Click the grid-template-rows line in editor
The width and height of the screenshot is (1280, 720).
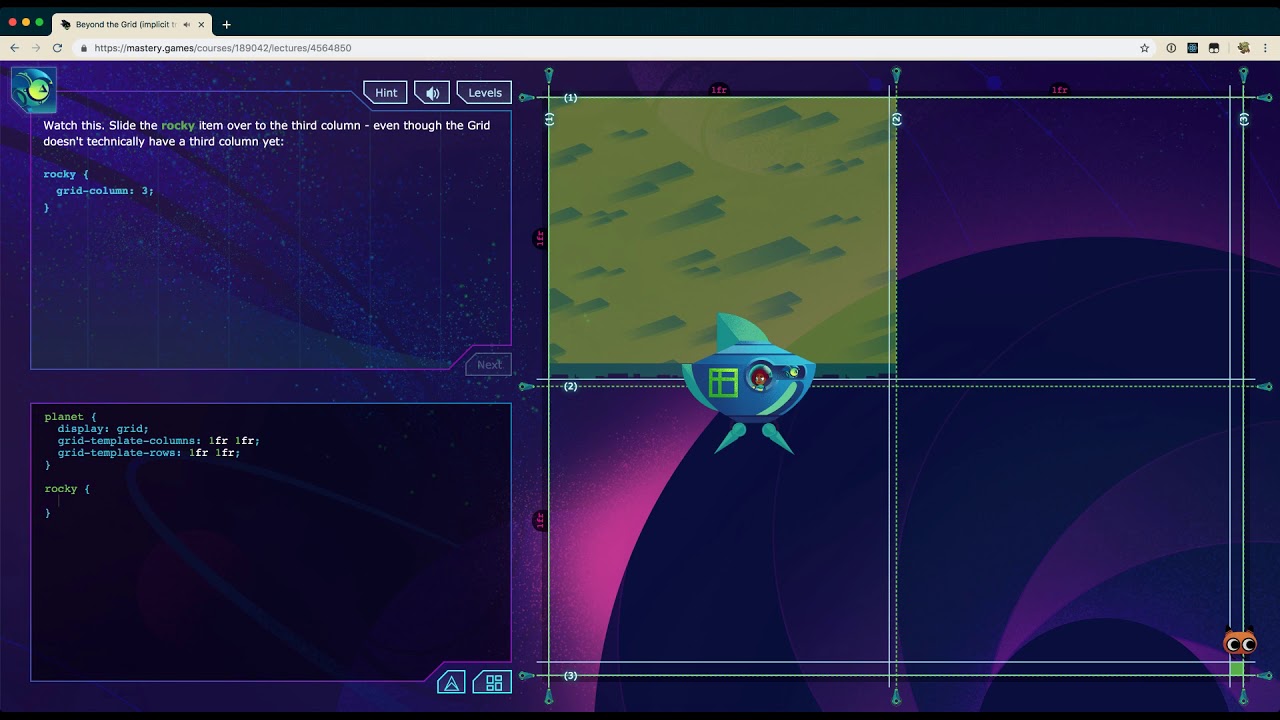pos(149,453)
